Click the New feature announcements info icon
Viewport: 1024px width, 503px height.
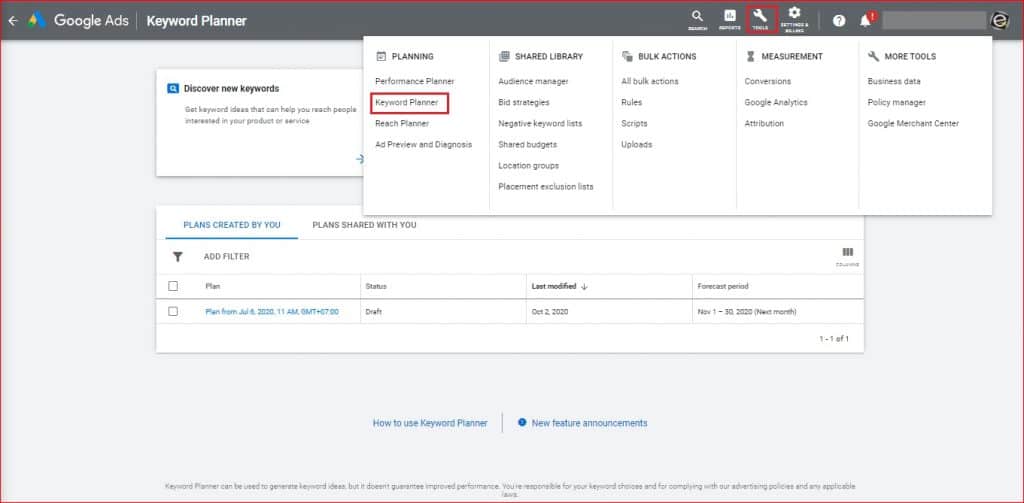(x=522, y=423)
